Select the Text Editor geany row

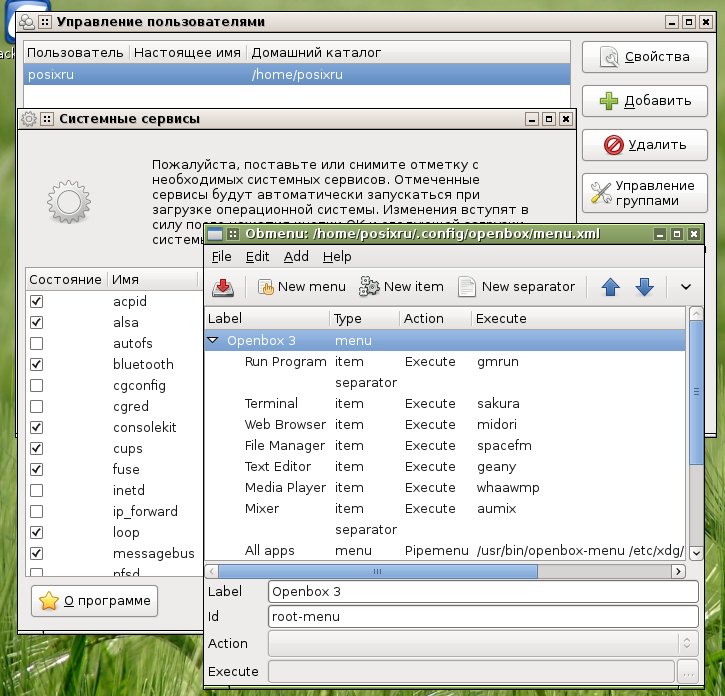(x=444, y=467)
